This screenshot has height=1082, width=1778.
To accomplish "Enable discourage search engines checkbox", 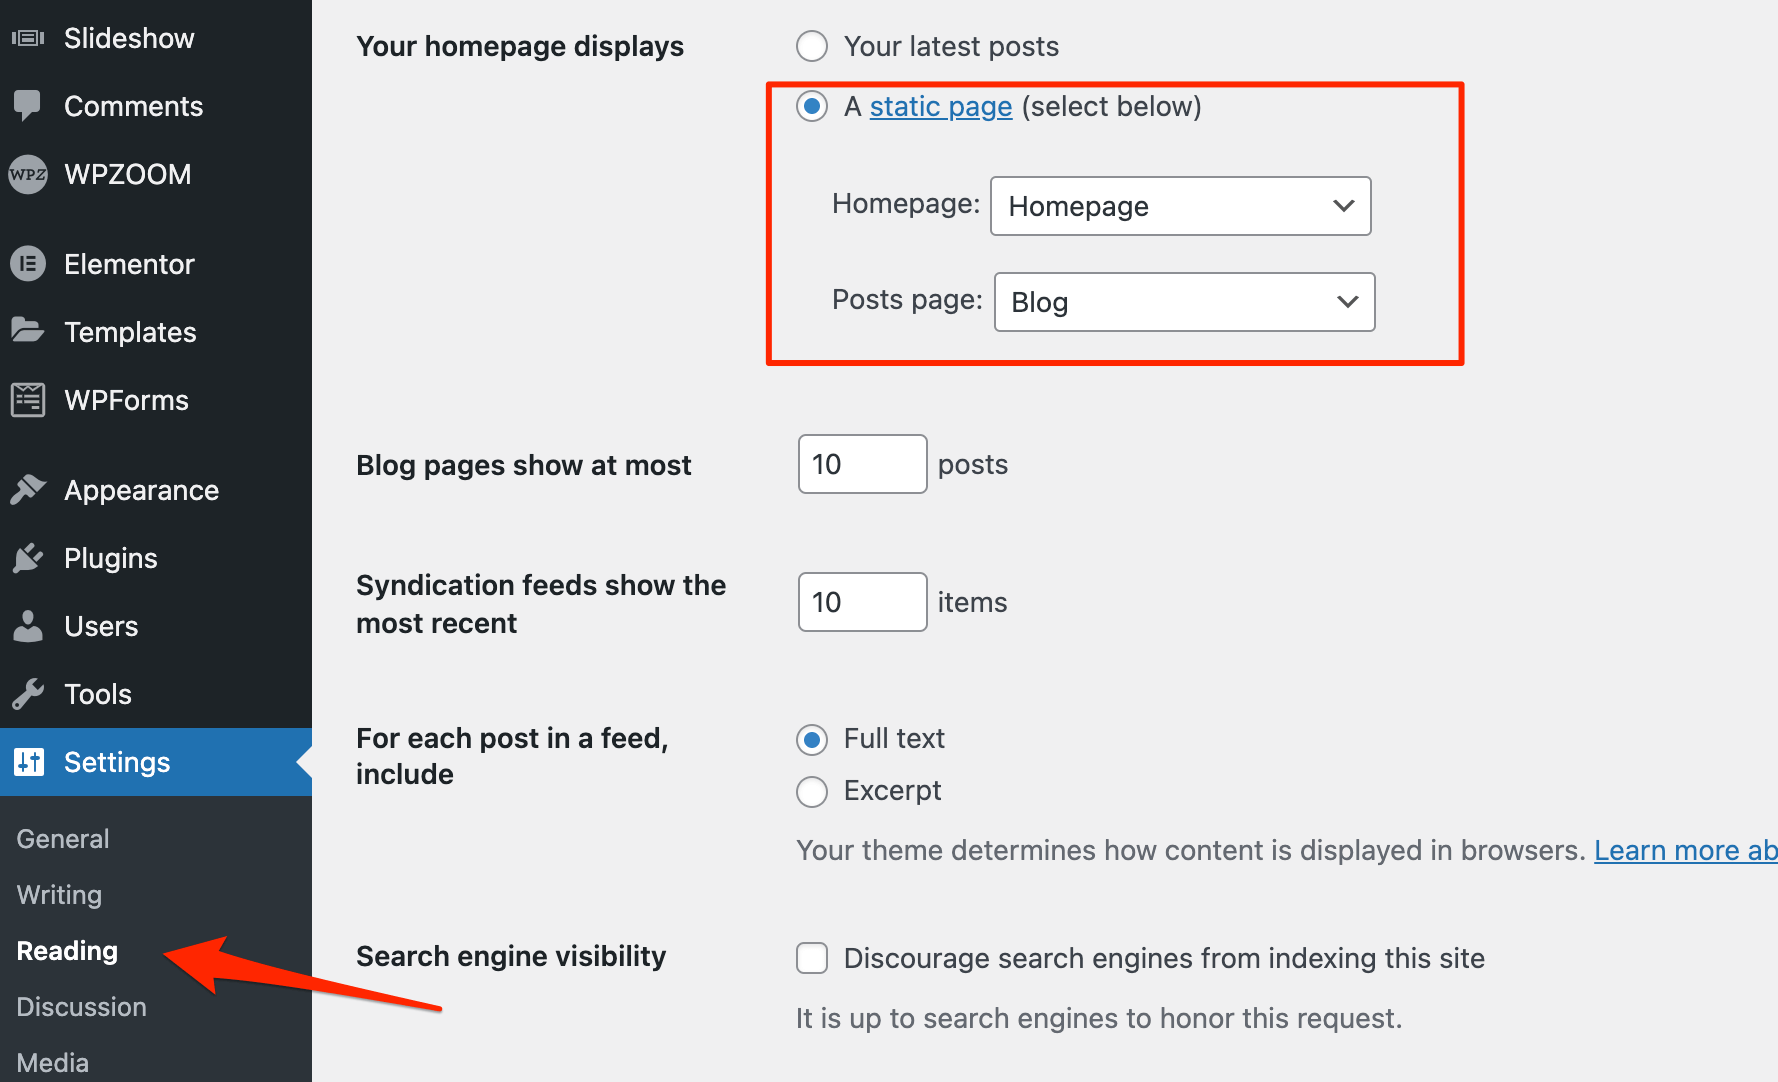I will [x=812, y=958].
